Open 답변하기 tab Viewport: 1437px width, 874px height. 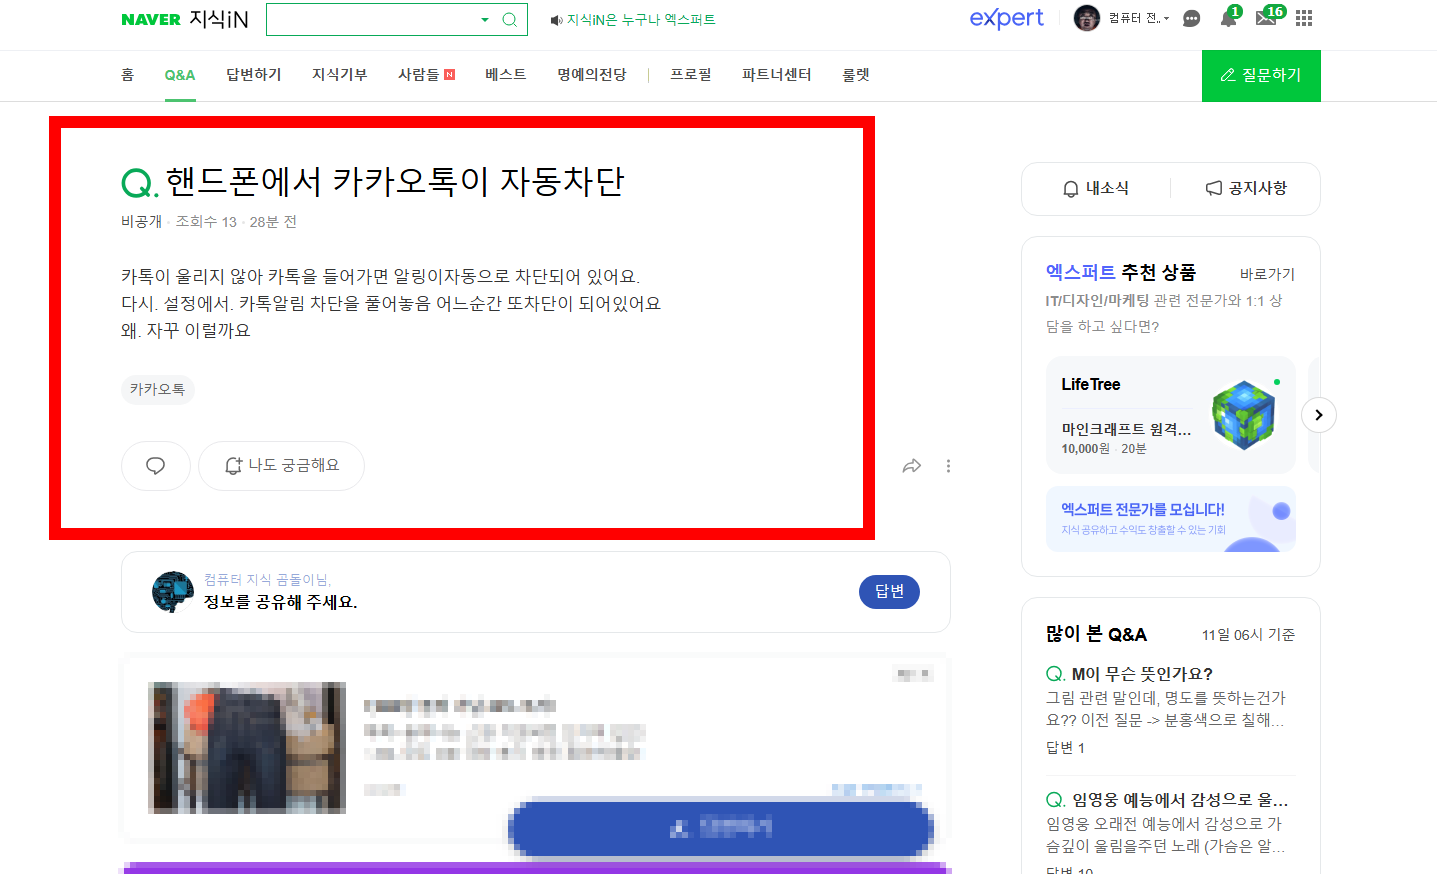coord(254,75)
